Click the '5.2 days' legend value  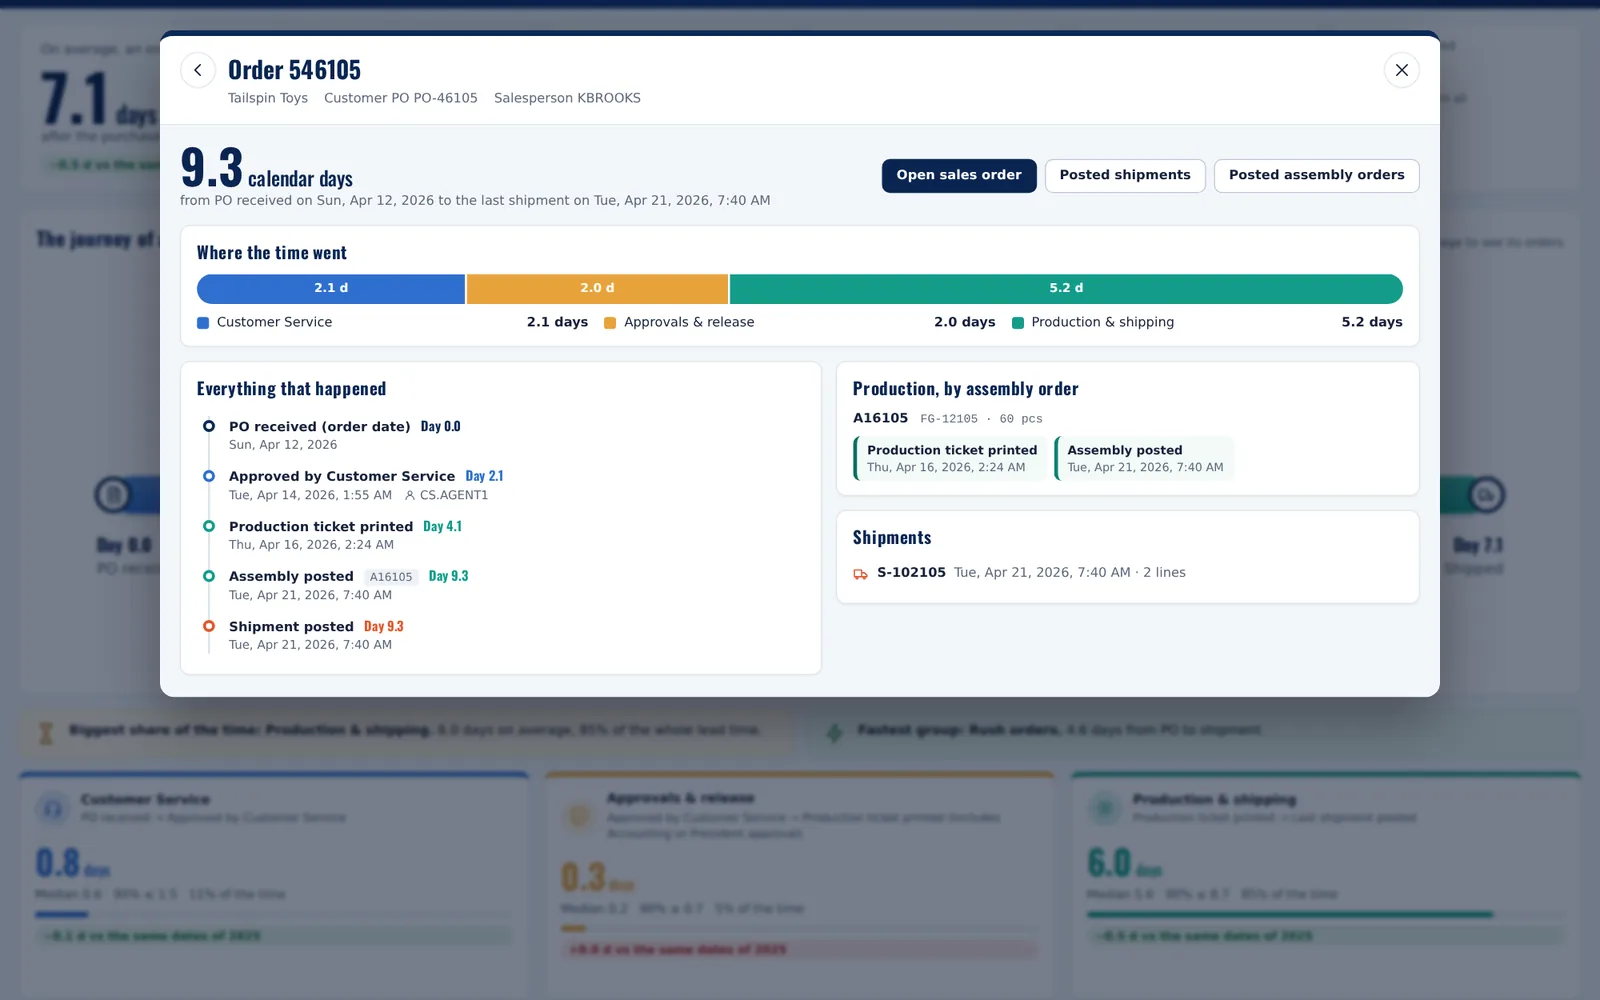pyautogui.click(x=1372, y=322)
